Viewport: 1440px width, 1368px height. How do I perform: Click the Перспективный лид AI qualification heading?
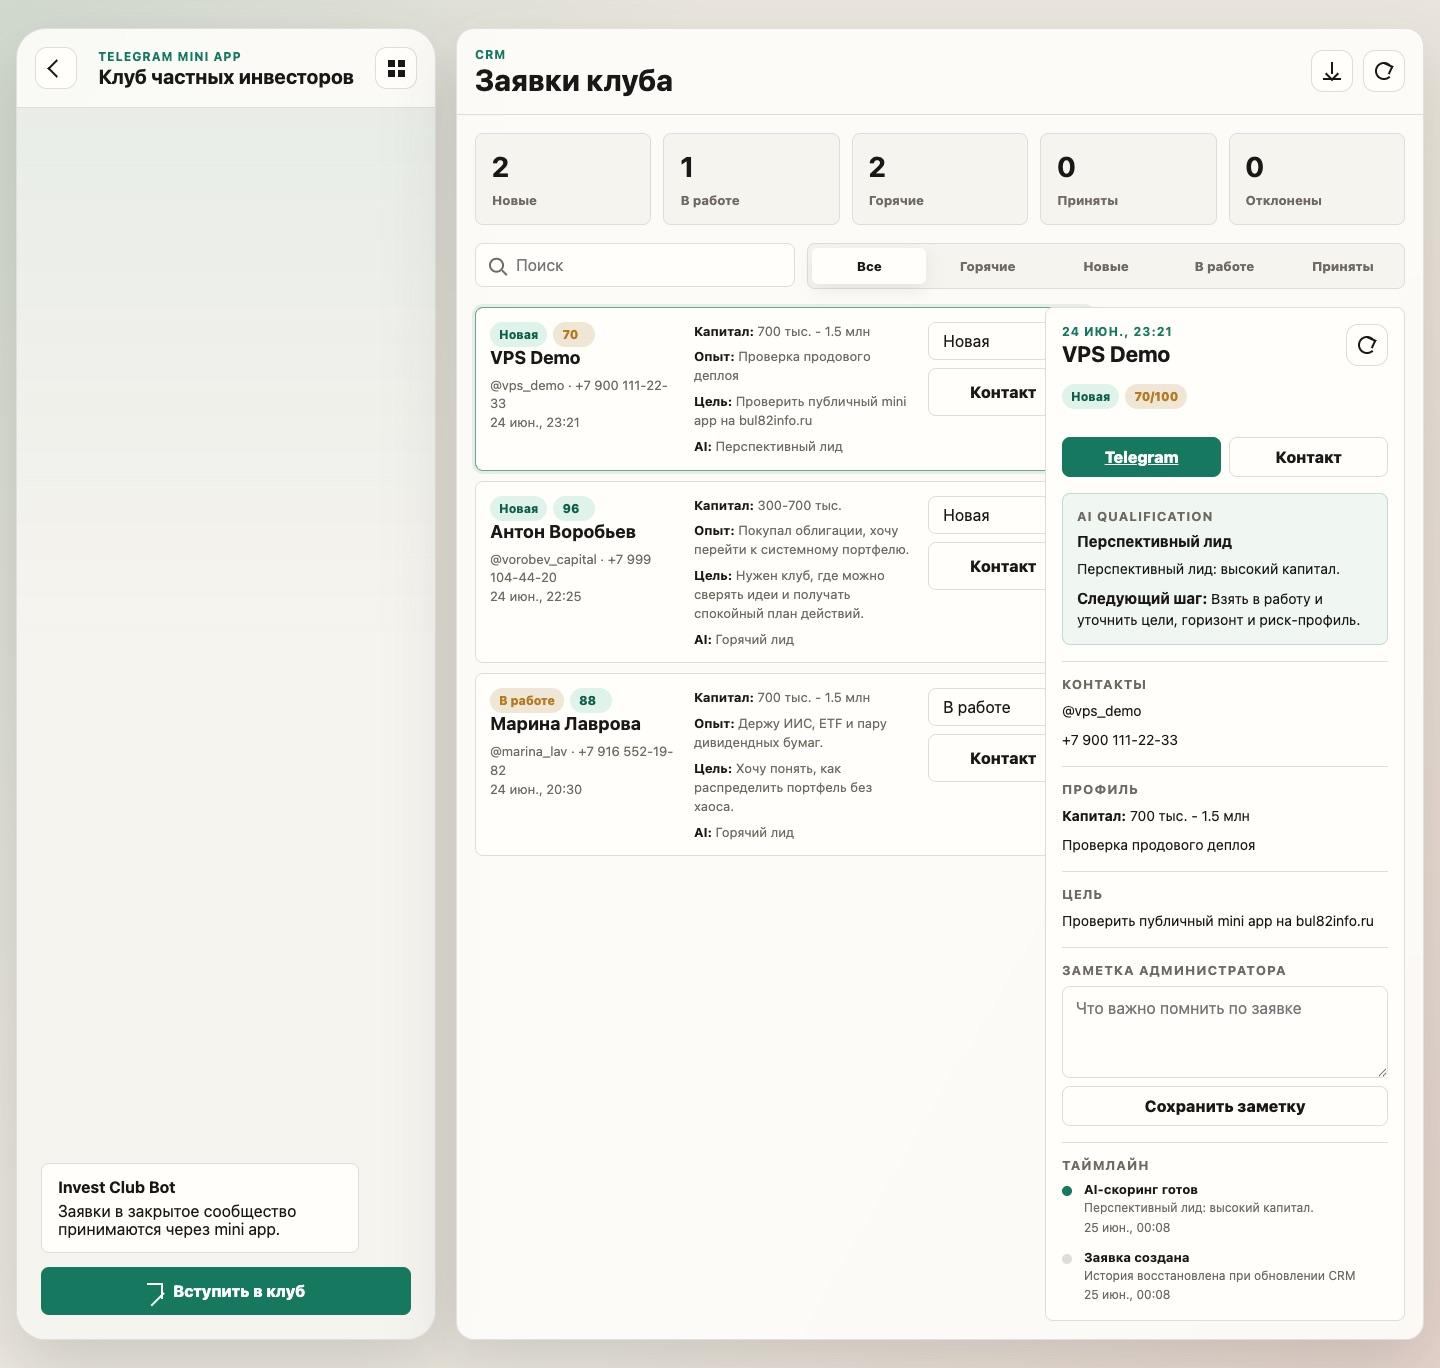(1154, 542)
